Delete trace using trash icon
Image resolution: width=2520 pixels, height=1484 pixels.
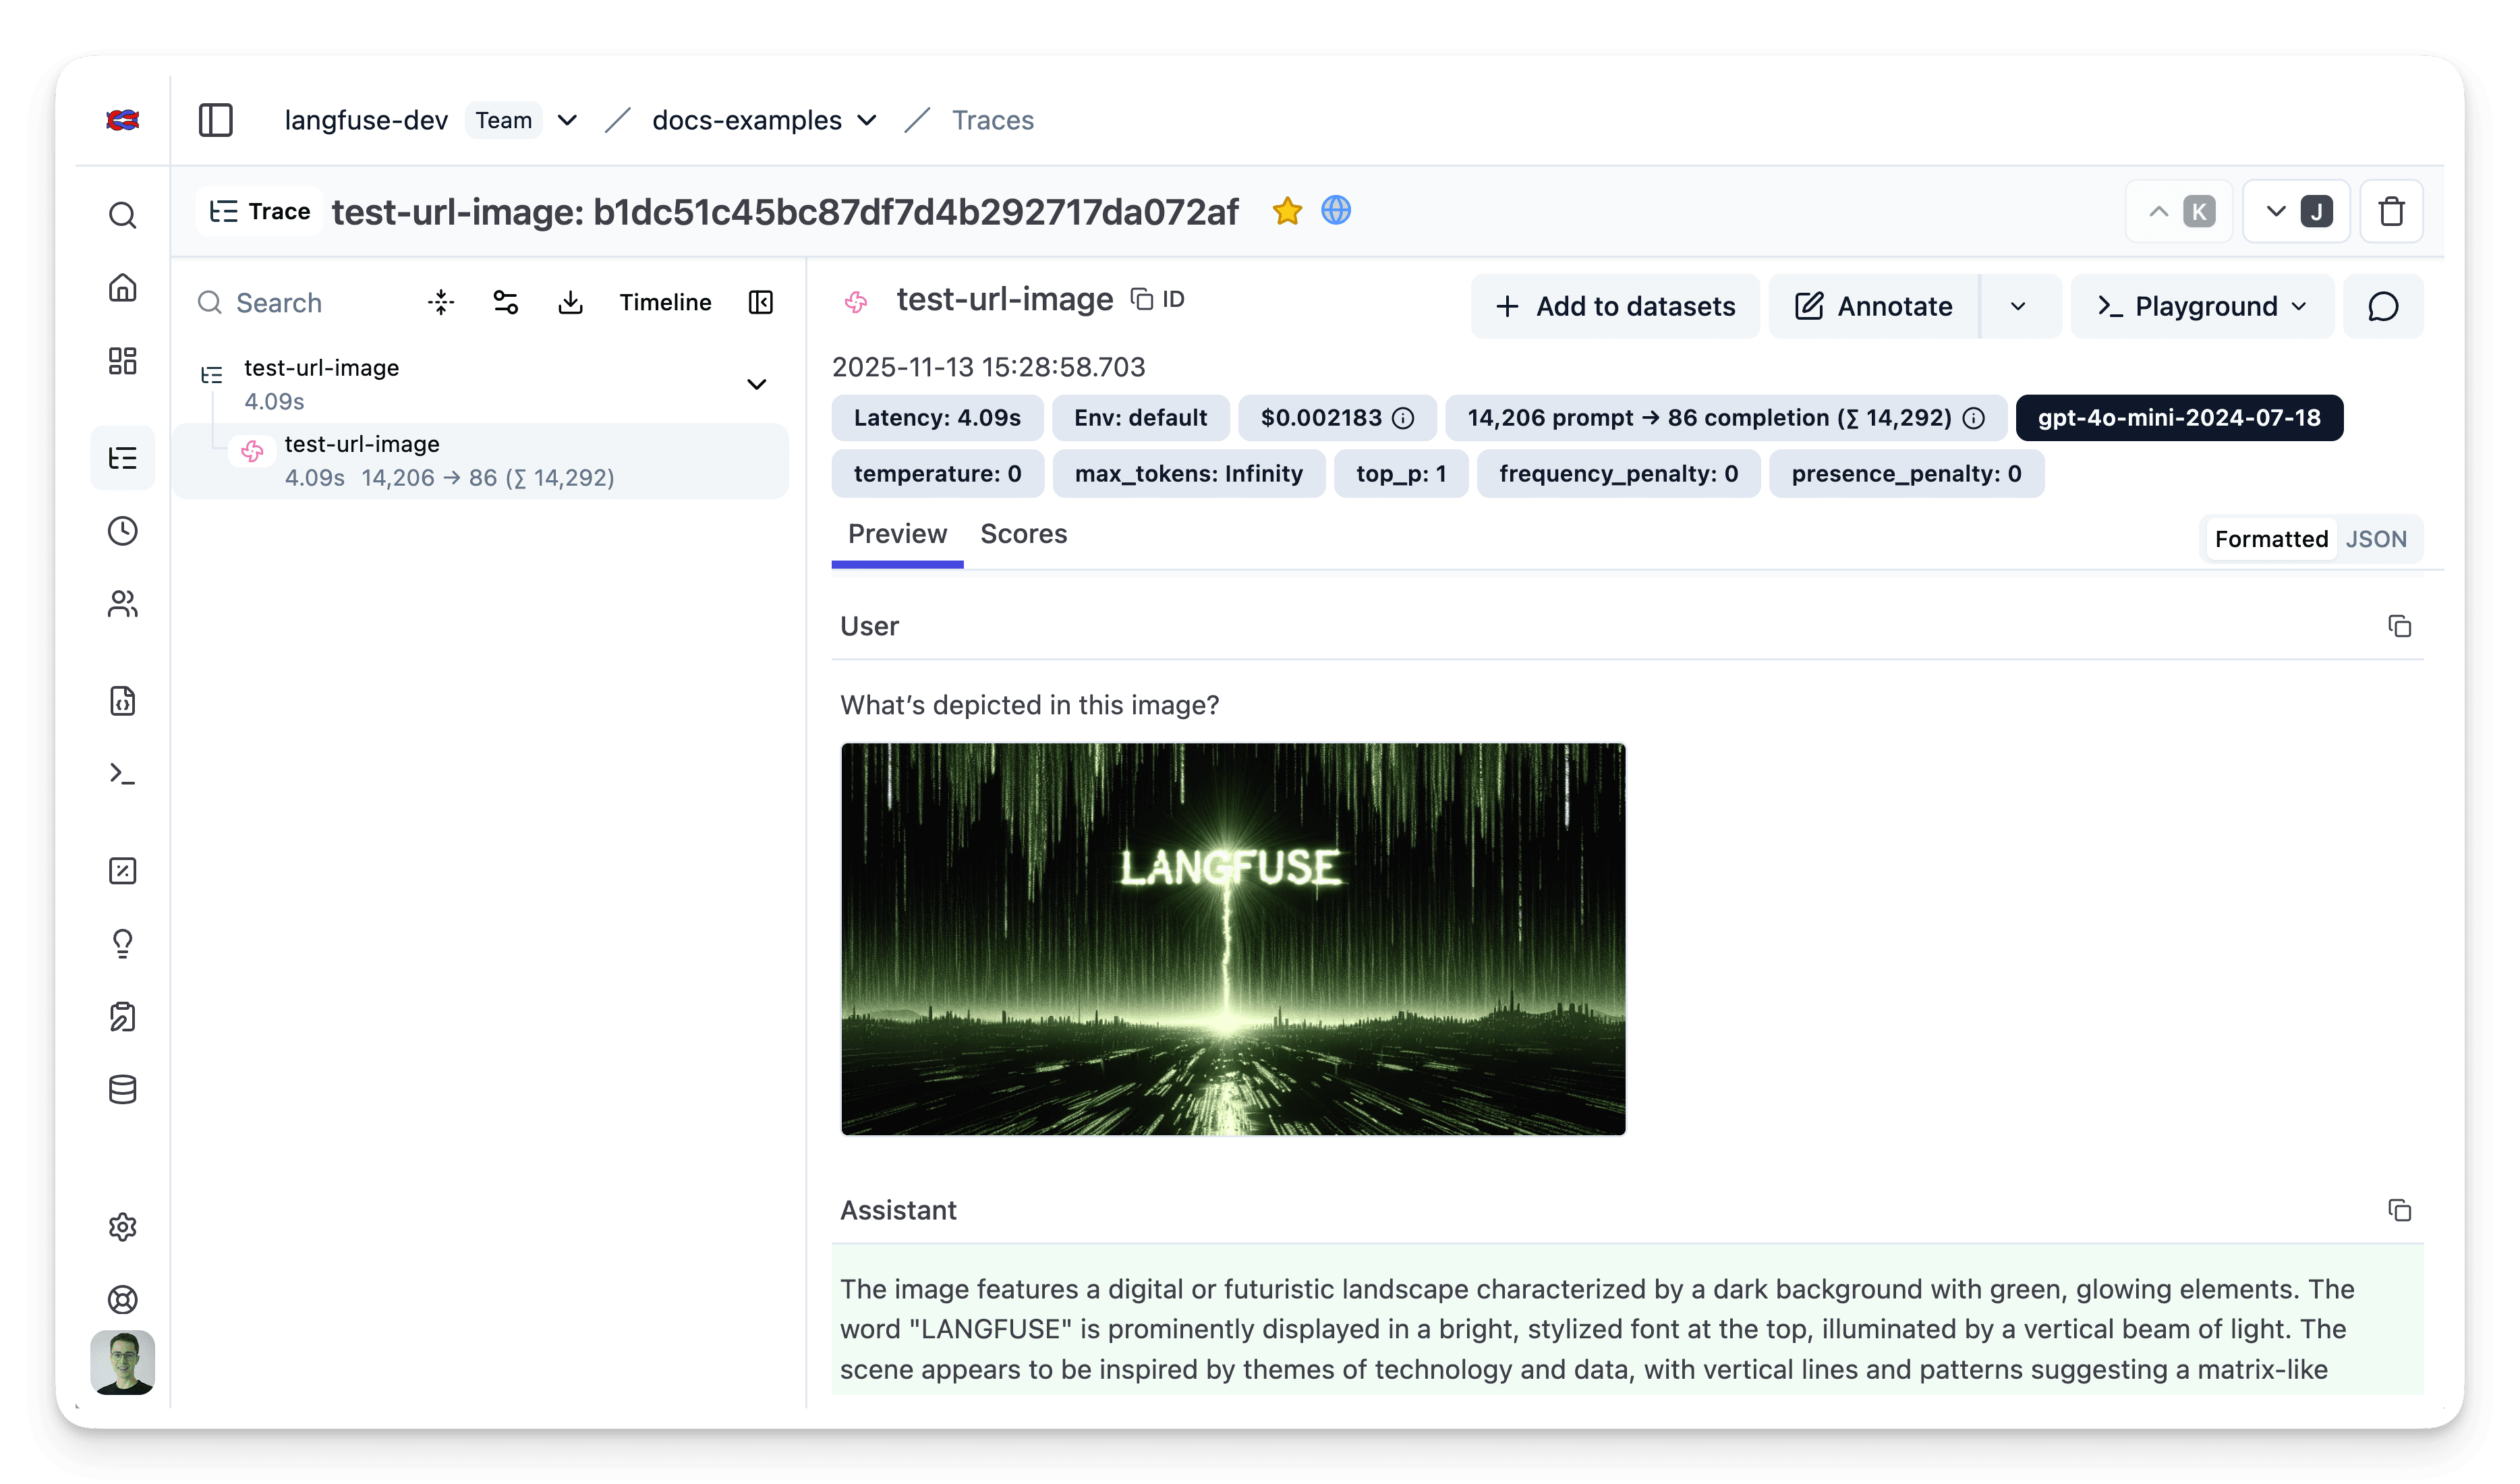coord(2391,212)
